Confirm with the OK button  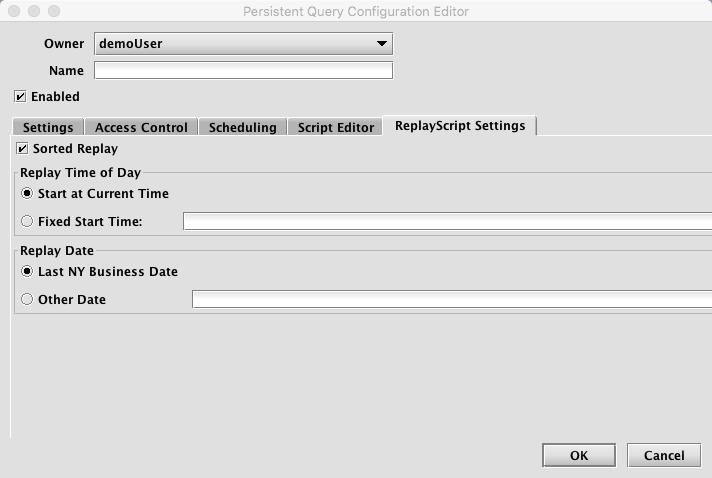[x=579, y=455]
